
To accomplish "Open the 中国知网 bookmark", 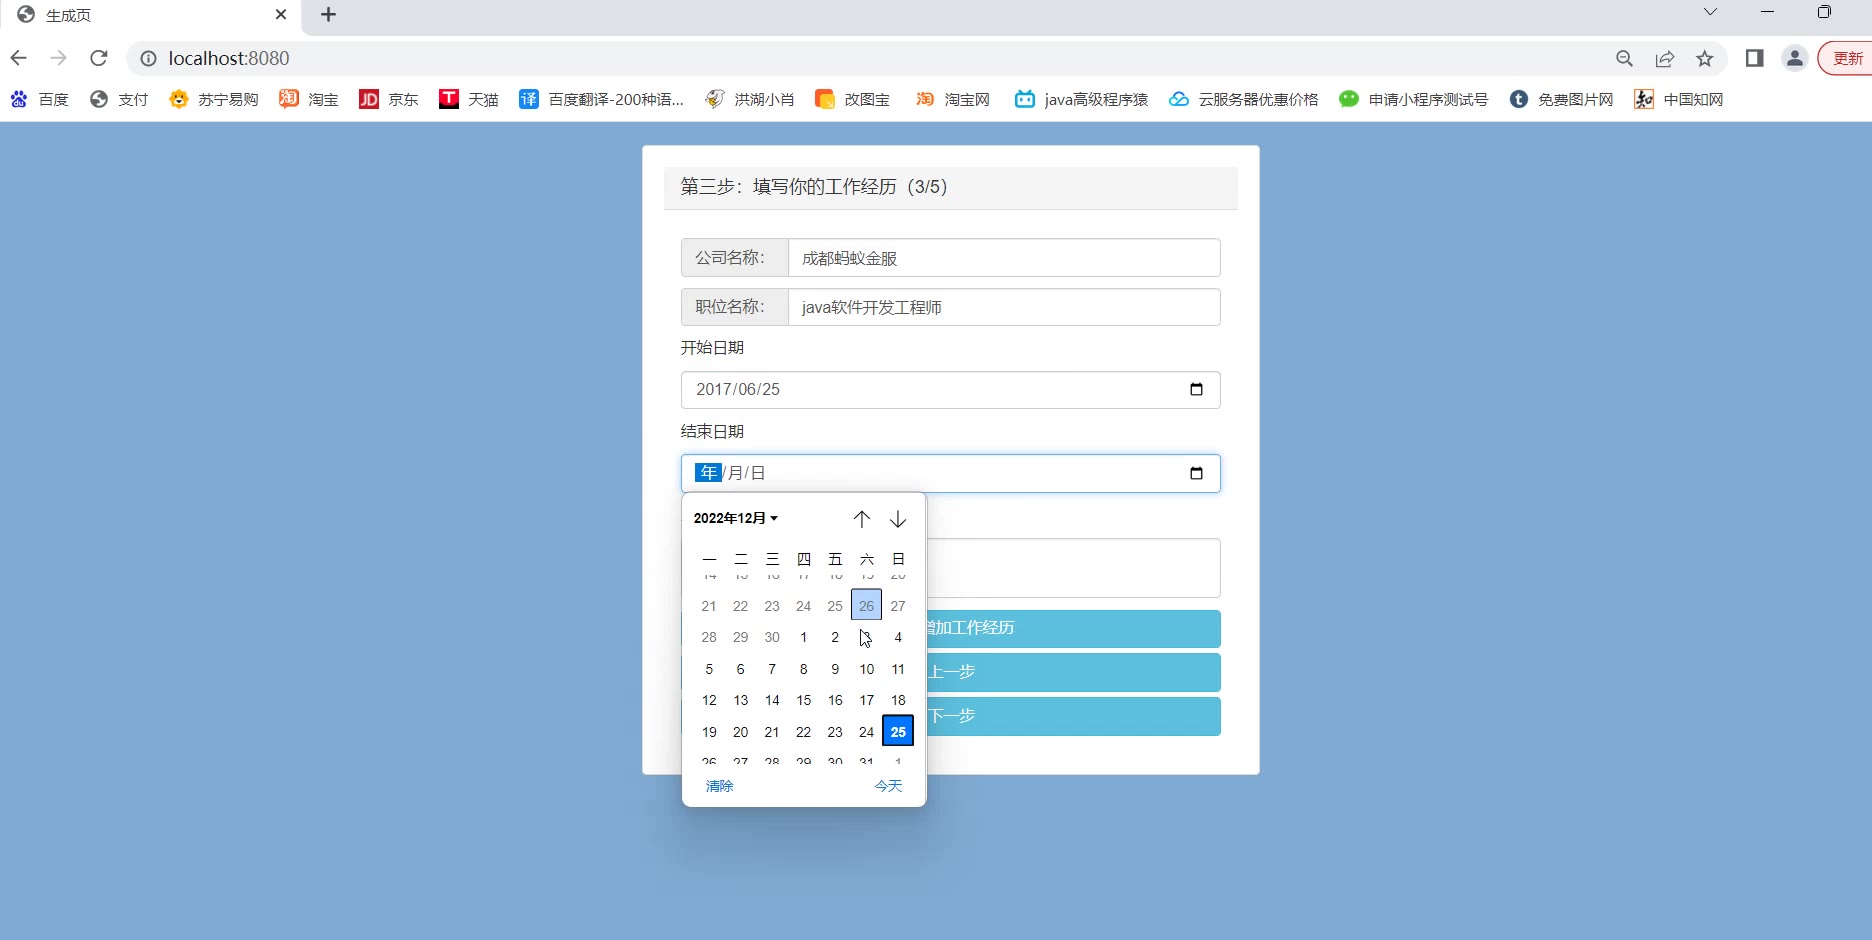I will click(1679, 99).
